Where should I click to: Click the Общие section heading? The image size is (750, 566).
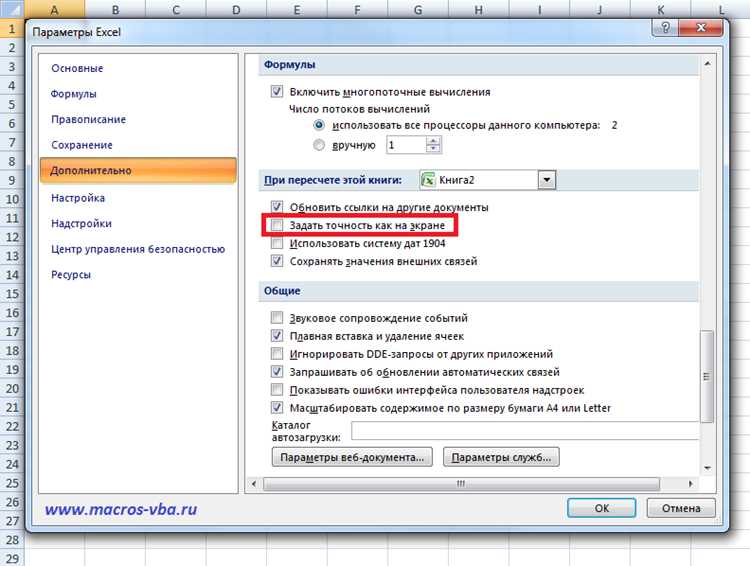(x=282, y=290)
